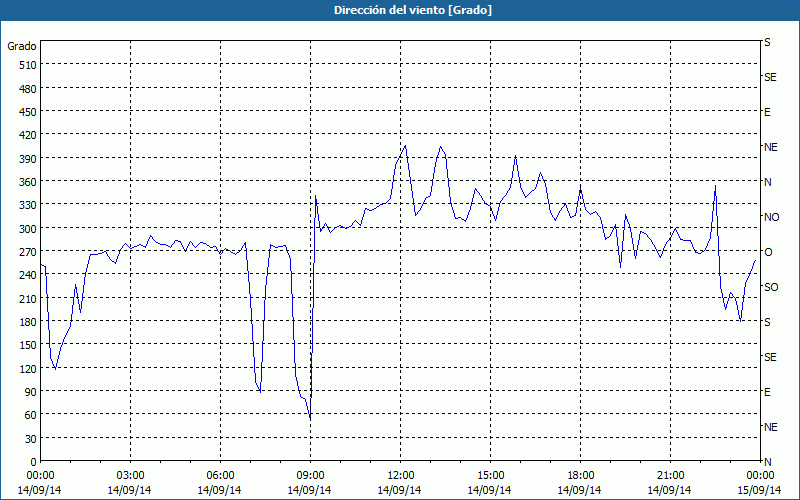Screen dimensions: 800x500
Task: Click the 21:00 time label
Action: coord(670,476)
